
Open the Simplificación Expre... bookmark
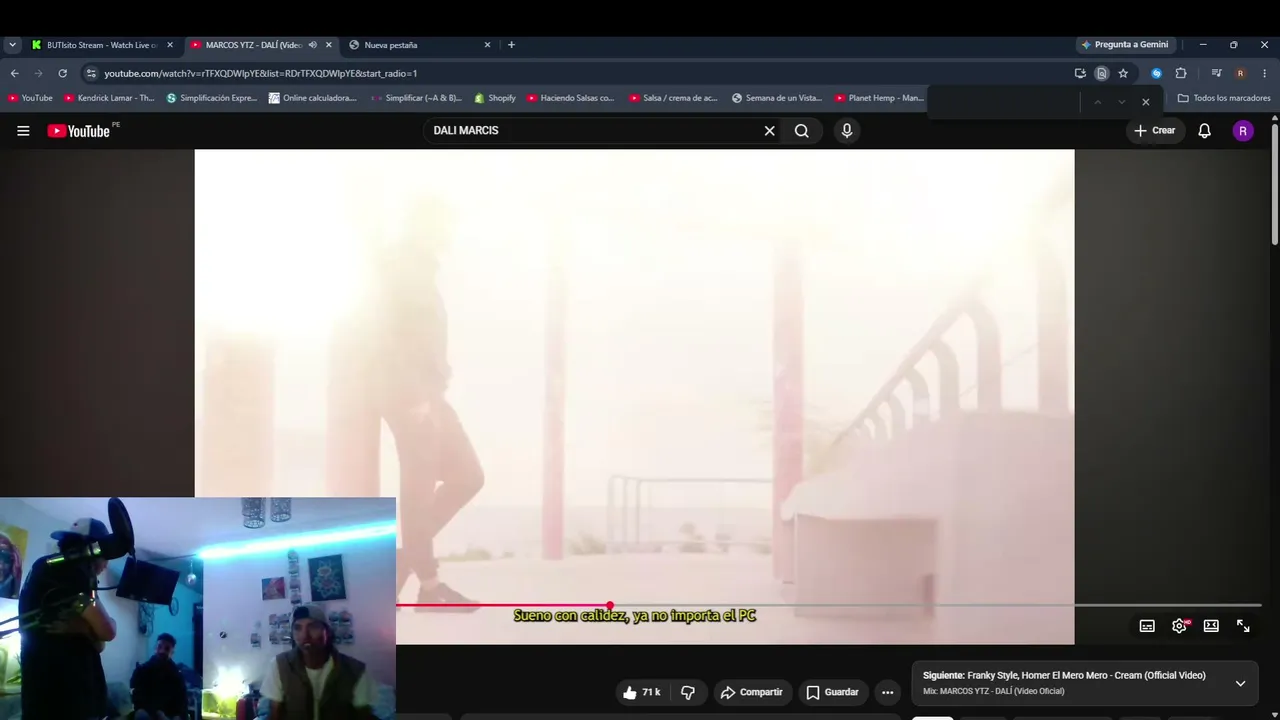point(212,98)
